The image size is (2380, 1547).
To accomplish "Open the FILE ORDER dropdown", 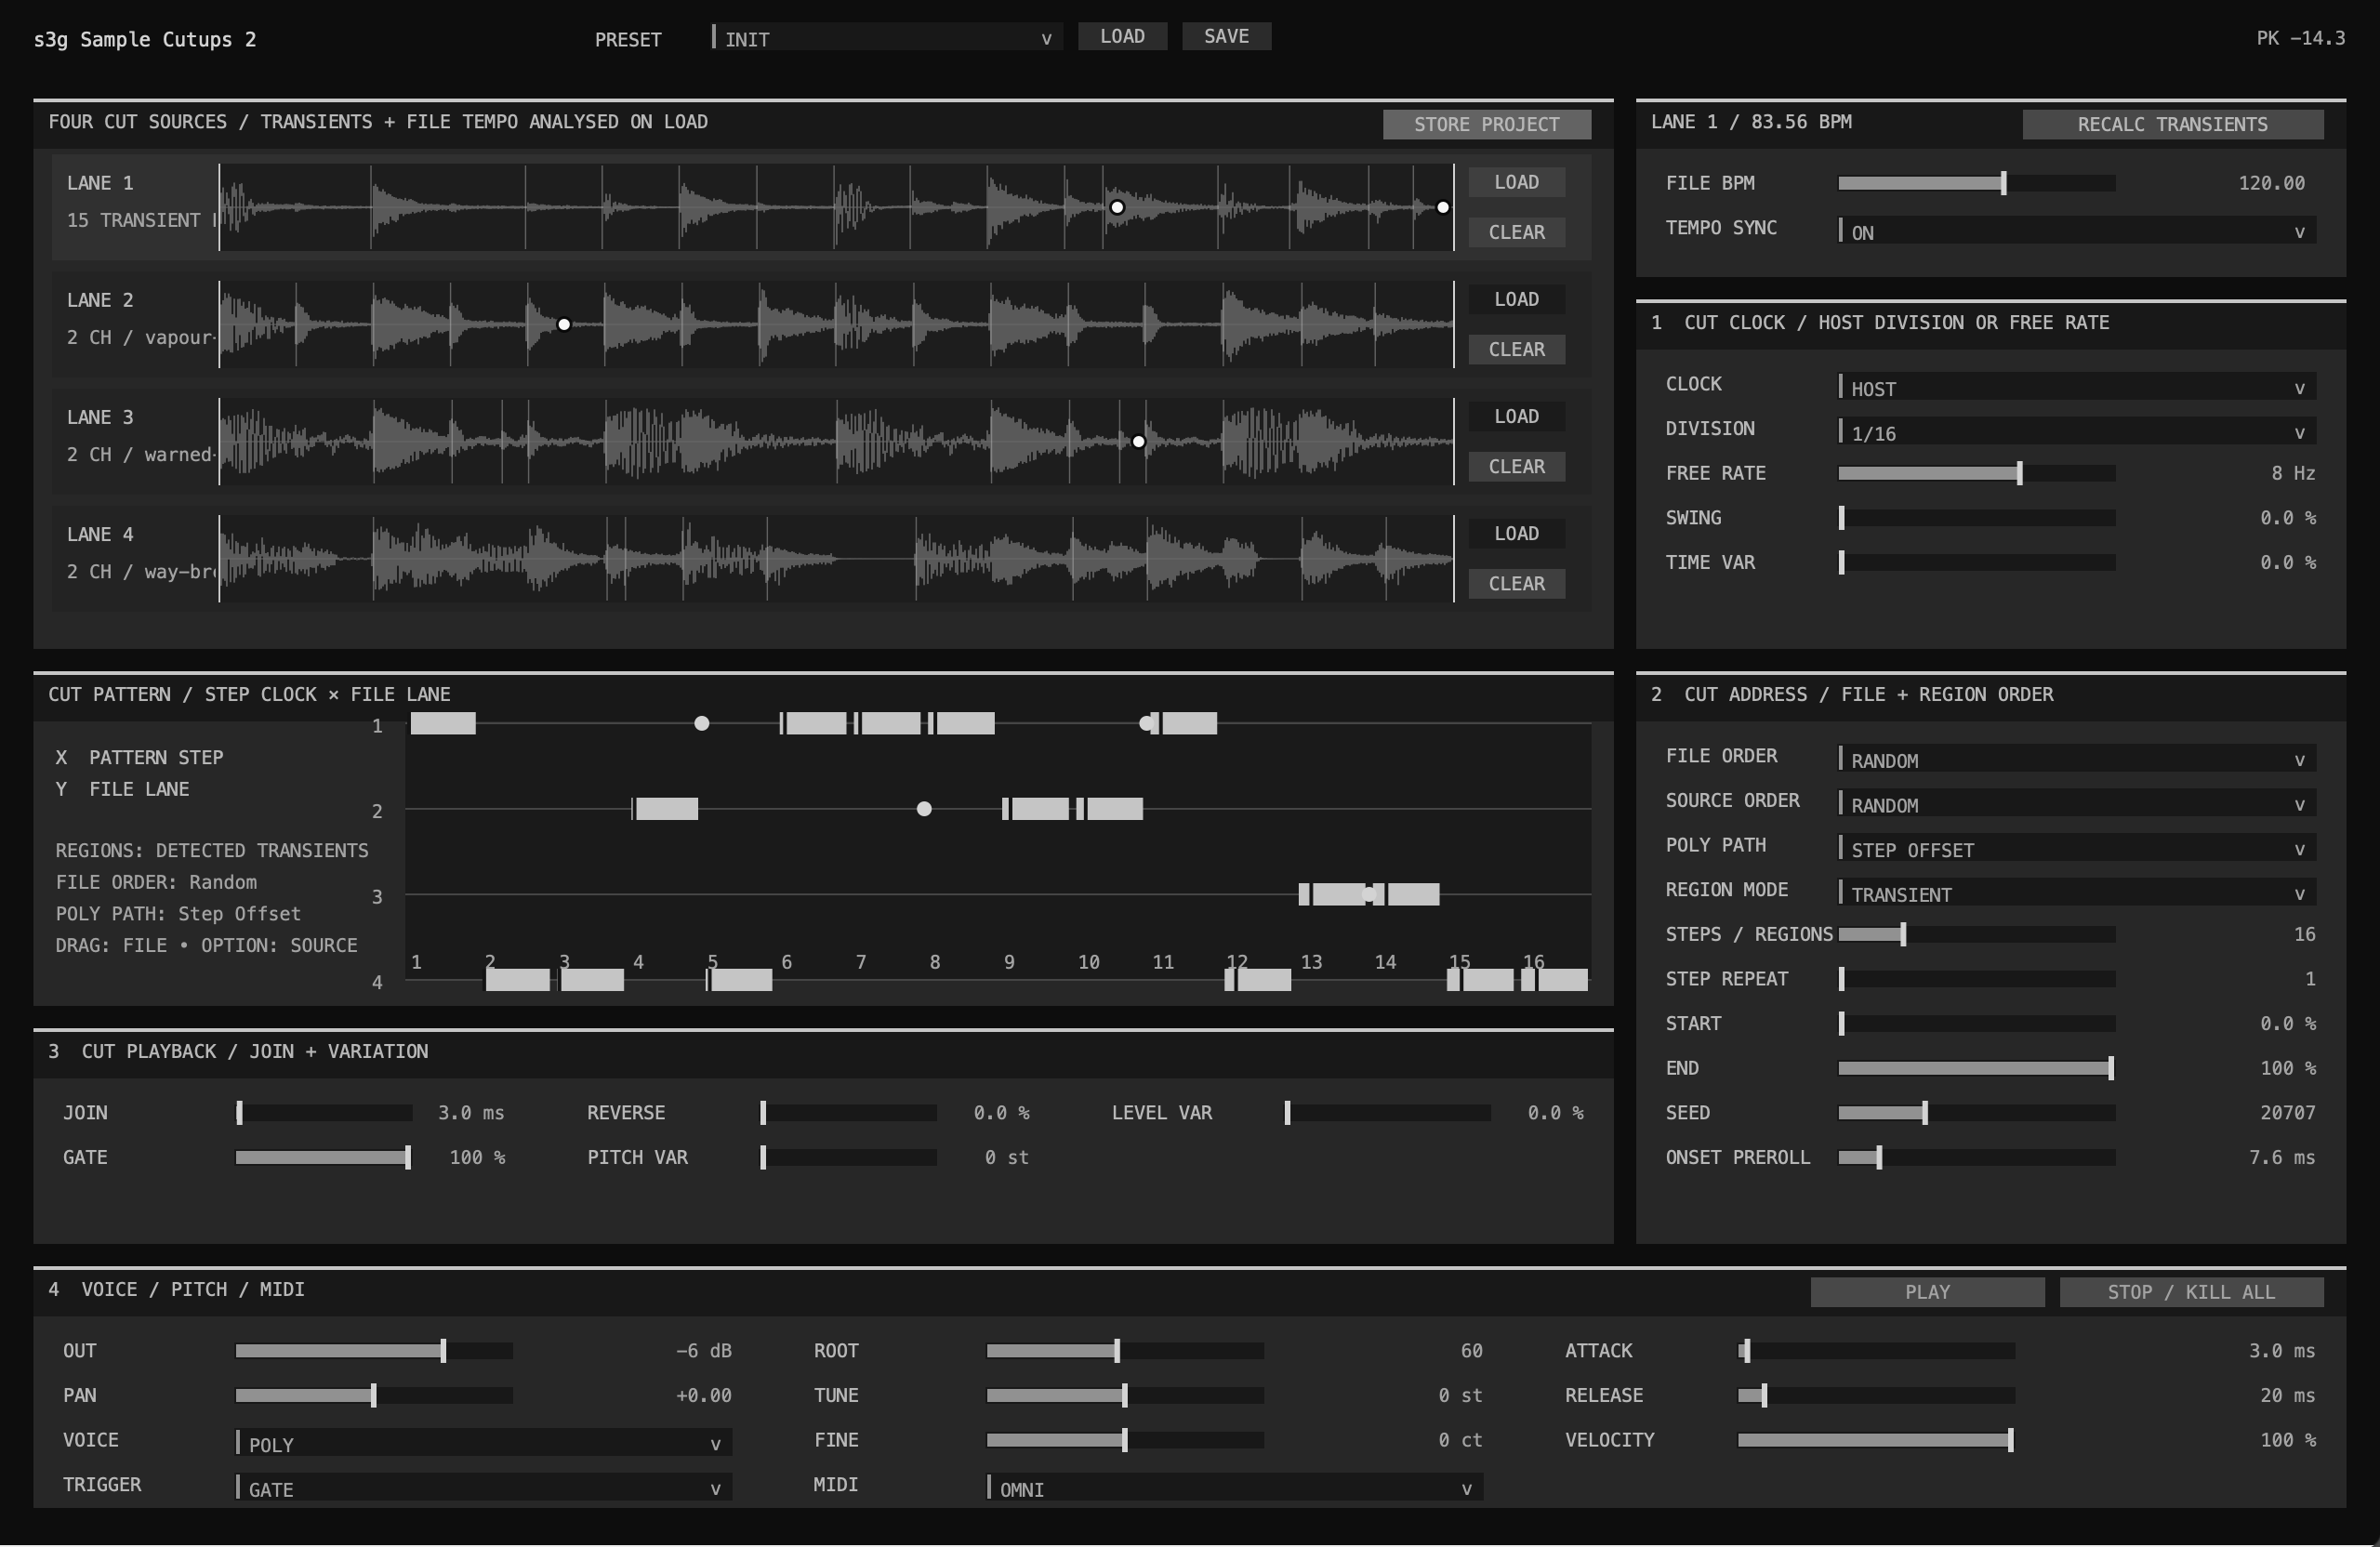I will [x=2077, y=759].
